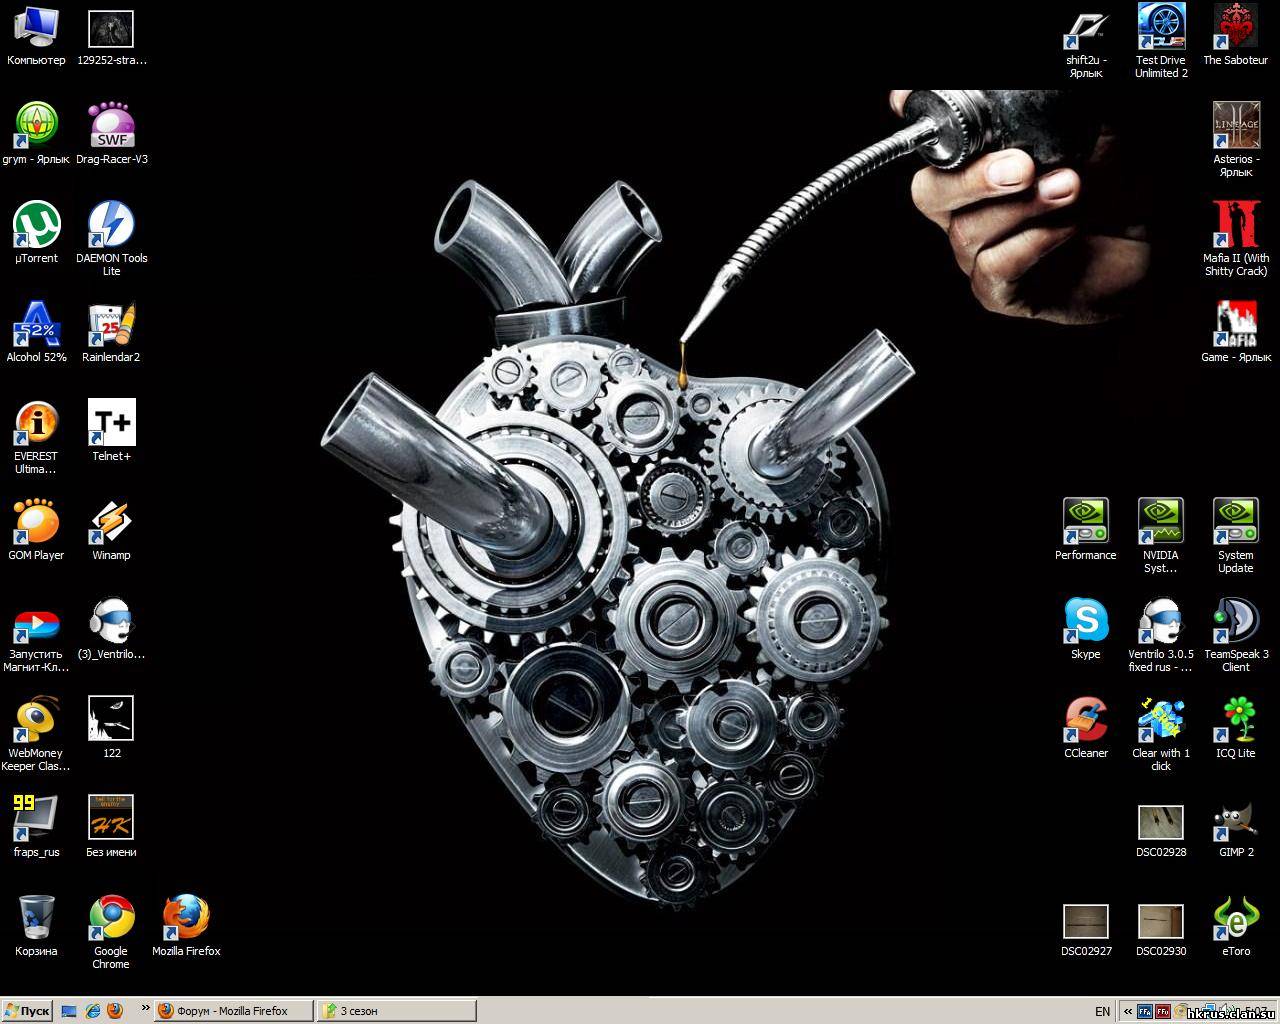
Task: Open the GIMP 2 shortcut
Action: pyautogui.click(x=1235, y=820)
